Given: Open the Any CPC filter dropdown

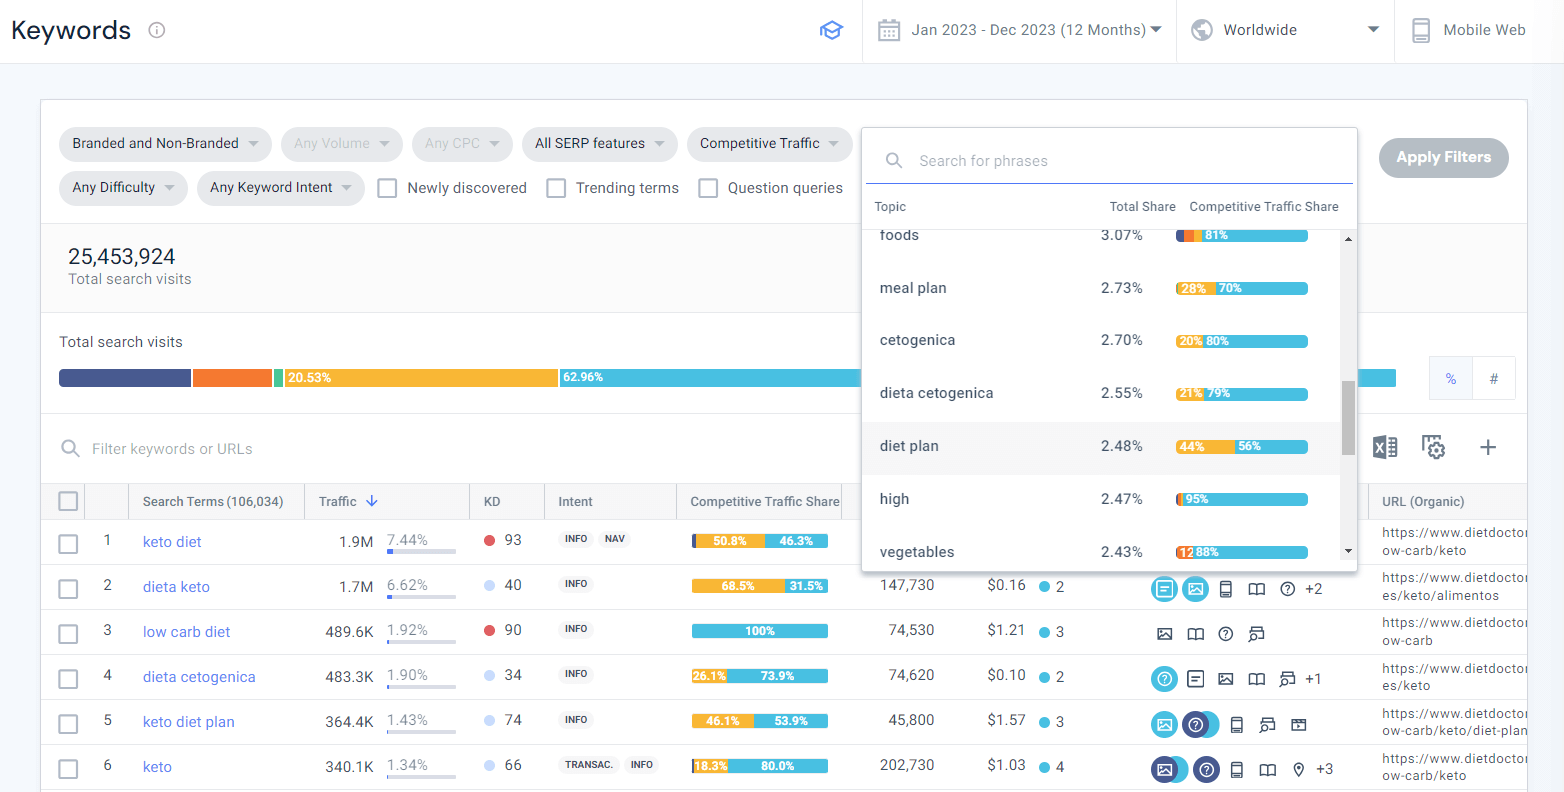Looking at the screenshot, I should 462,144.
